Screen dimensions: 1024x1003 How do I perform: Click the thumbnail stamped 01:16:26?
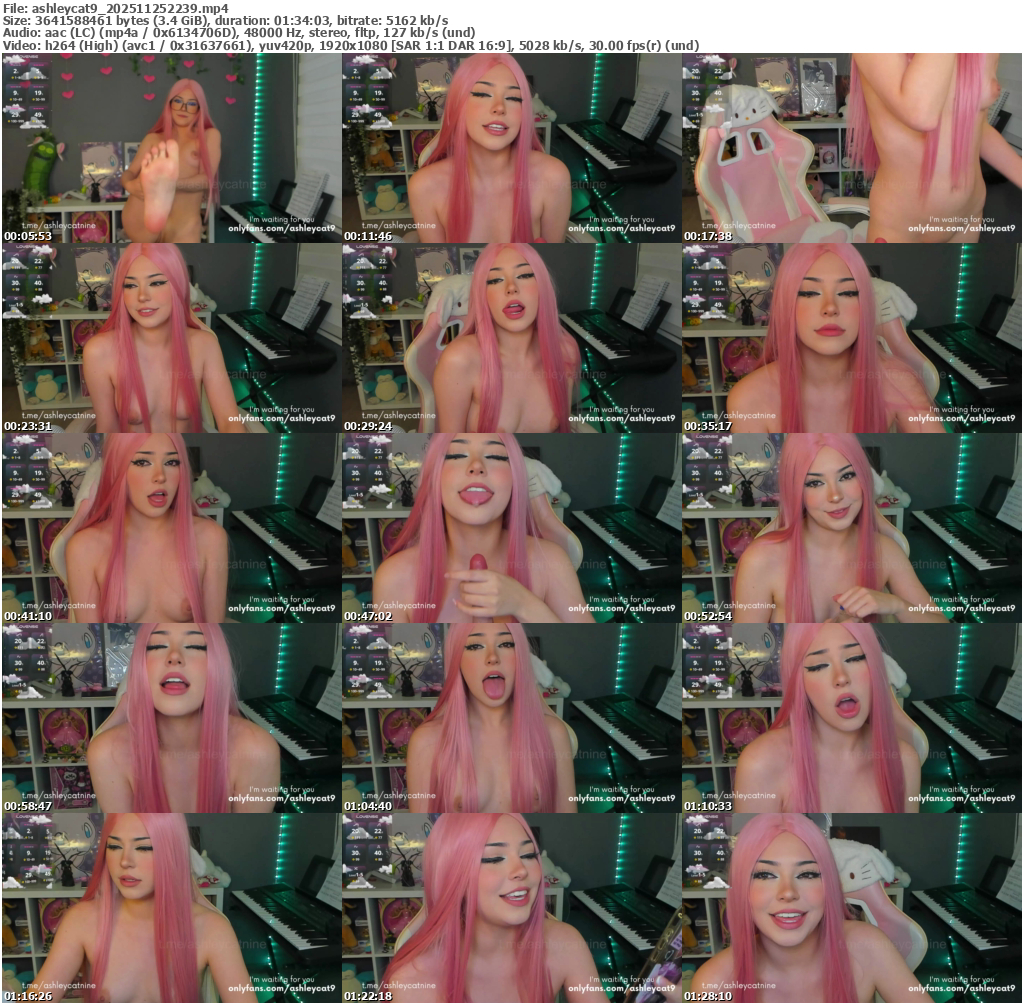coord(171,908)
